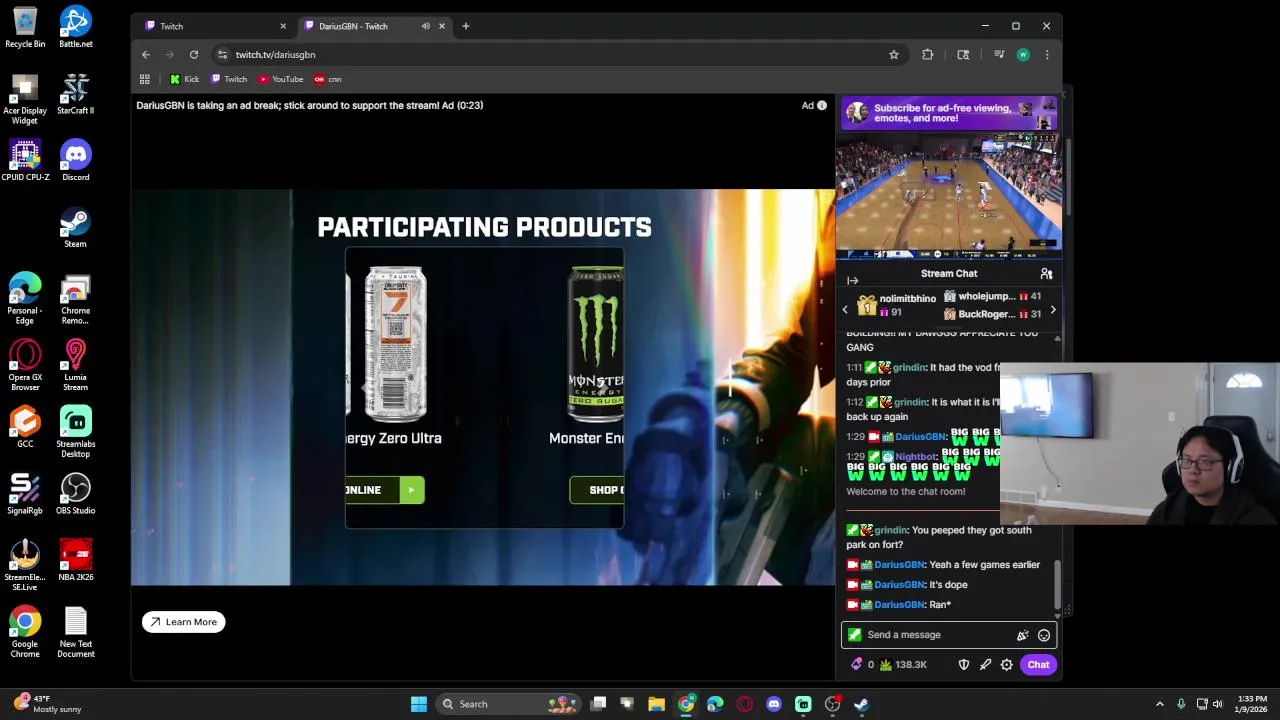Screen dimensions: 1280x720
Task: Switch to the DariusGBN - Twitch tab
Action: pos(376,26)
